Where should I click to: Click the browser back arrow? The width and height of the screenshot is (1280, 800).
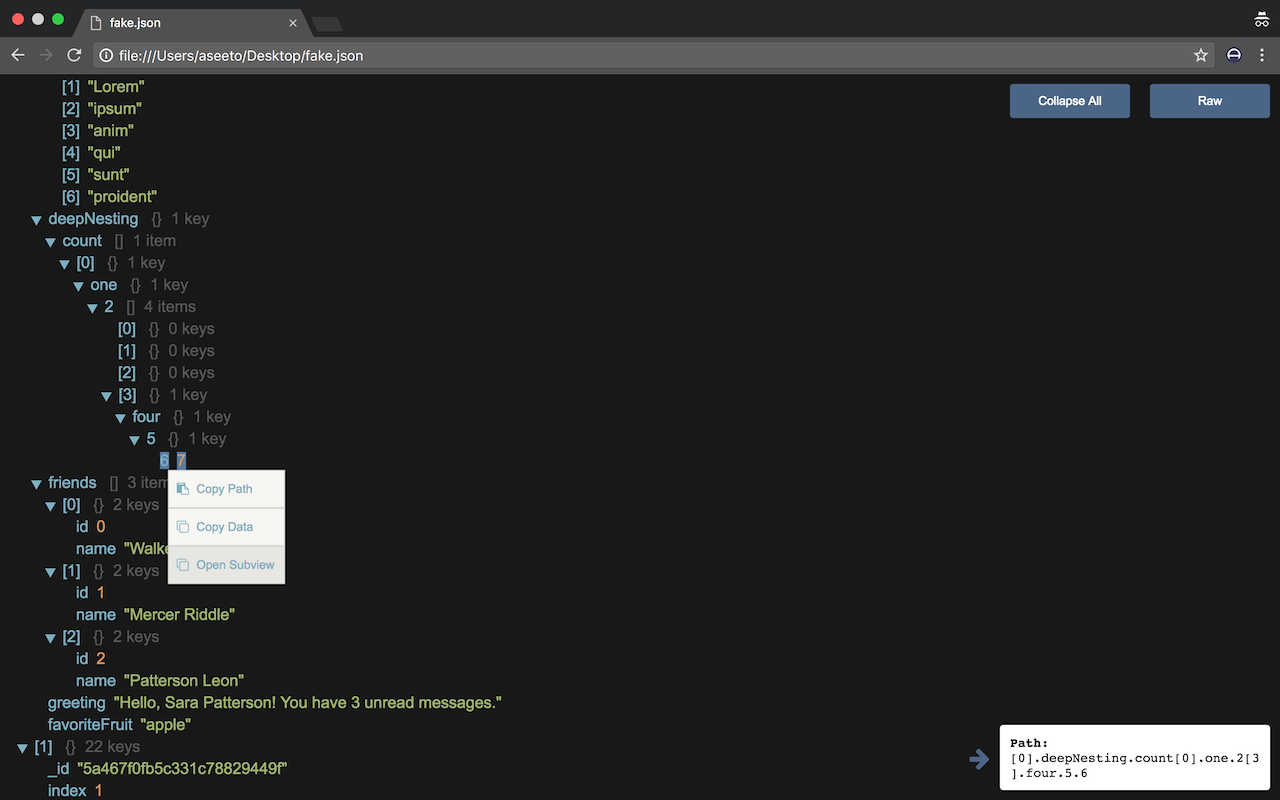click(x=18, y=56)
